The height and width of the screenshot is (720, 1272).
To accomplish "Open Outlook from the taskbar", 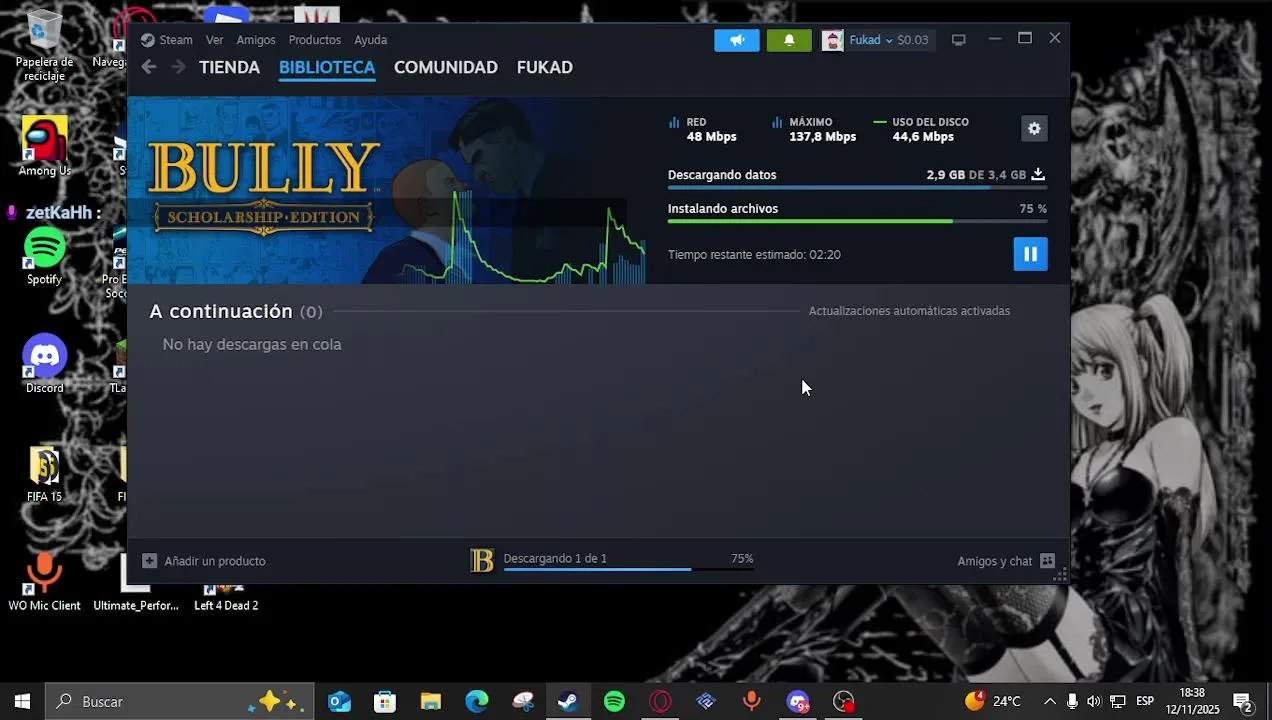I will 339,702.
